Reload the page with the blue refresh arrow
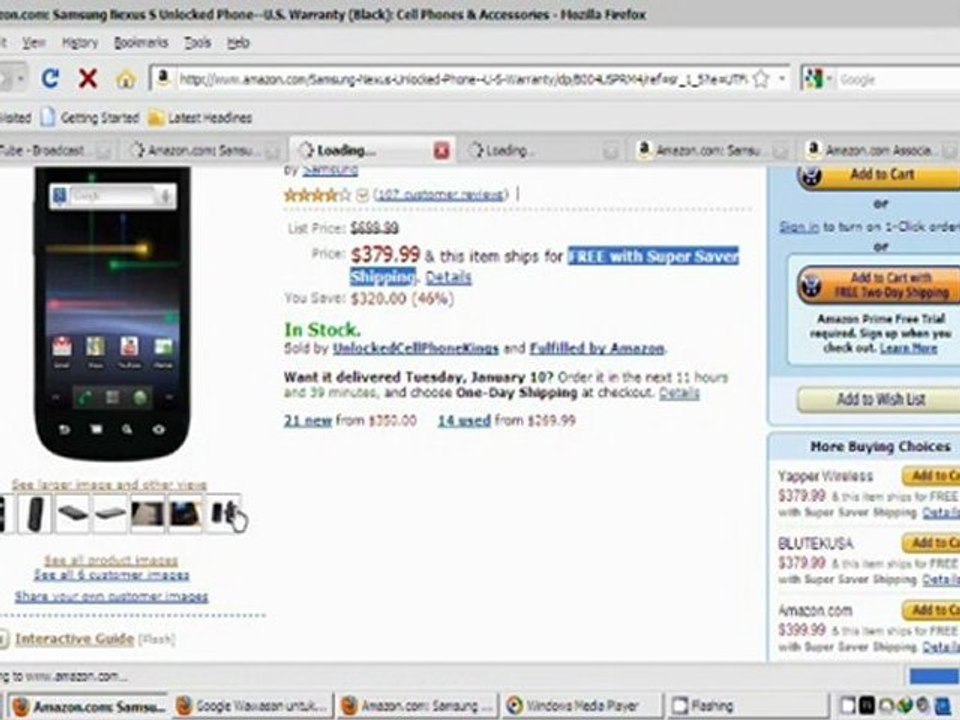Screen dimensions: 960x720 [50, 78]
